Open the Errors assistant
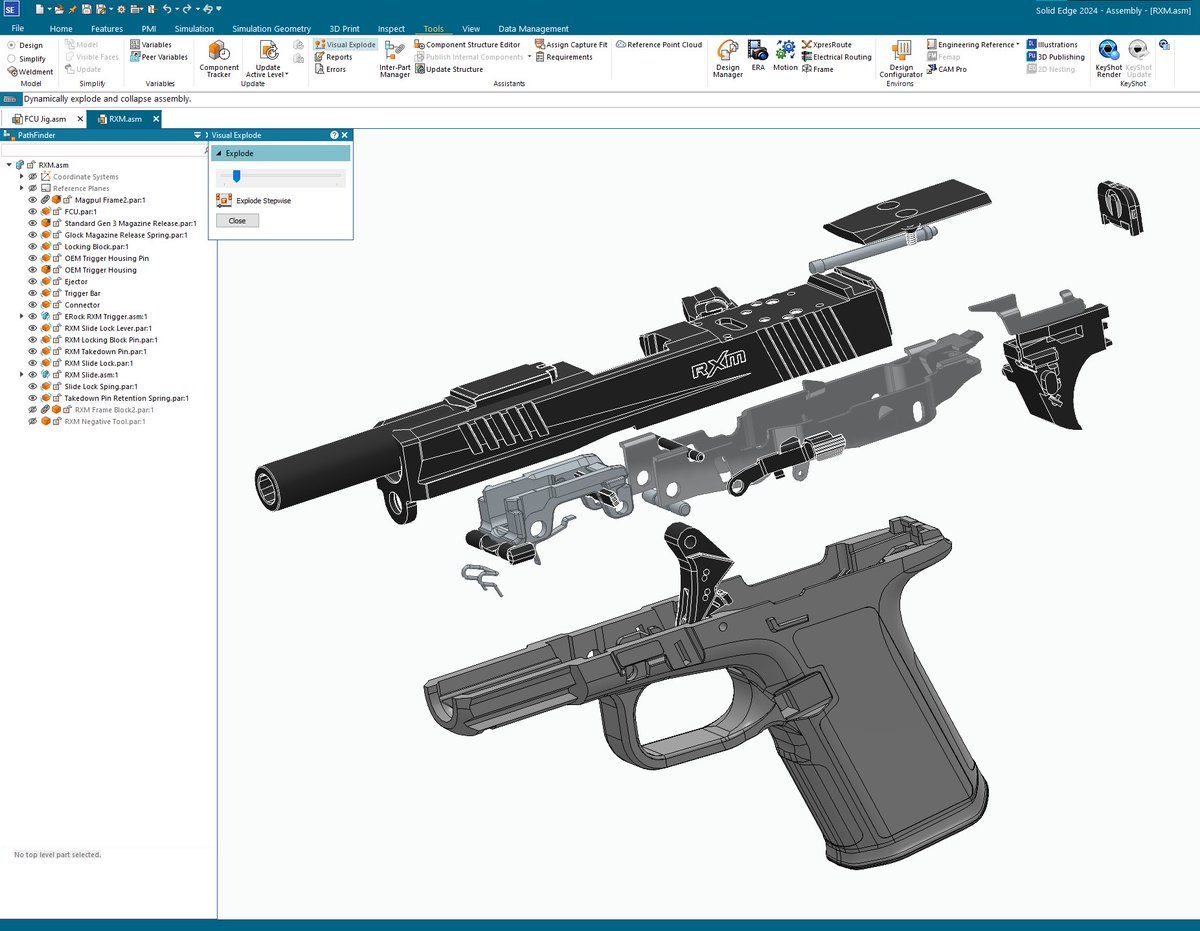Screen dimensions: 1200x931 click(330, 69)
